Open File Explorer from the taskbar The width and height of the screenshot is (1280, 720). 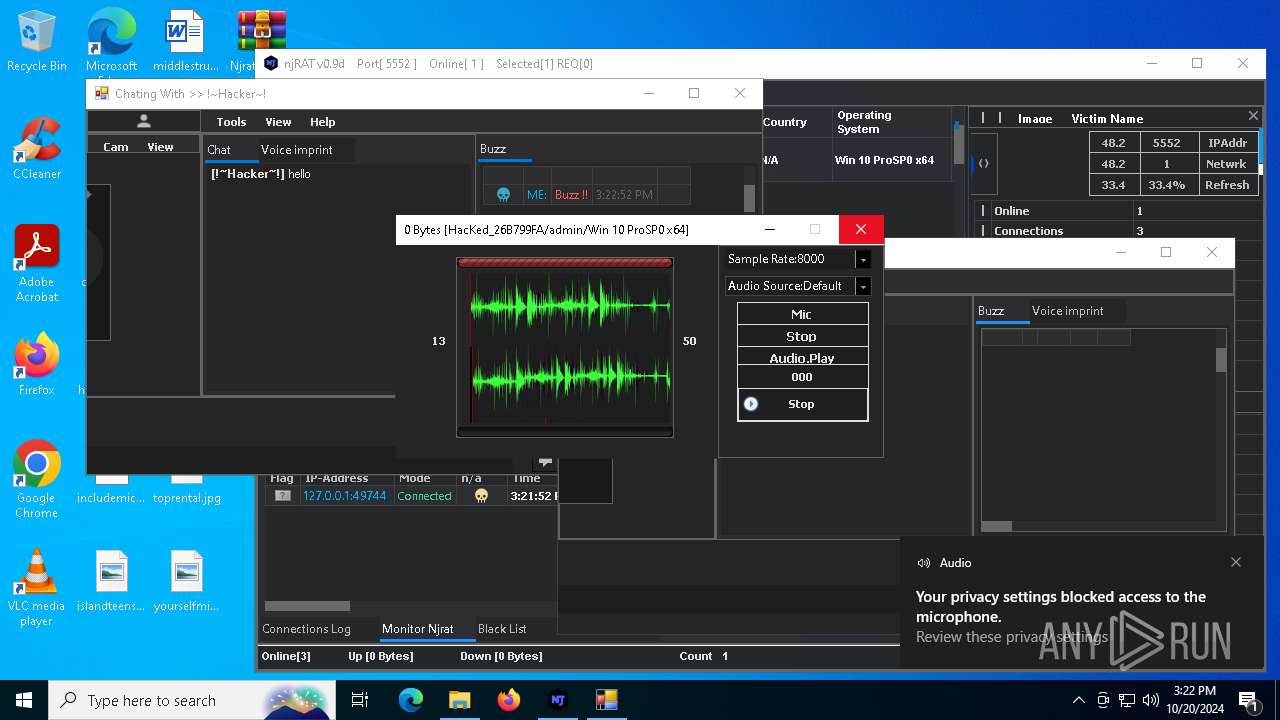click(x=459, y=700)
